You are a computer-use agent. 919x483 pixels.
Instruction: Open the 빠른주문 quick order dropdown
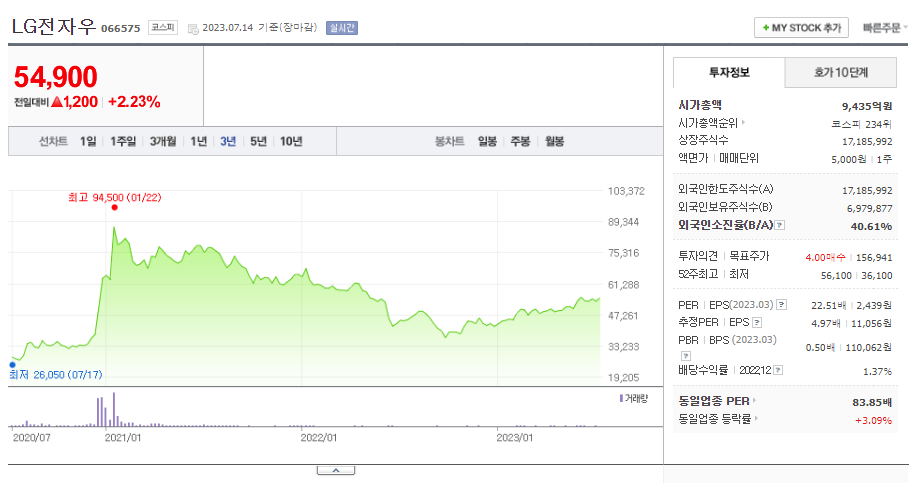coord(885,28)
